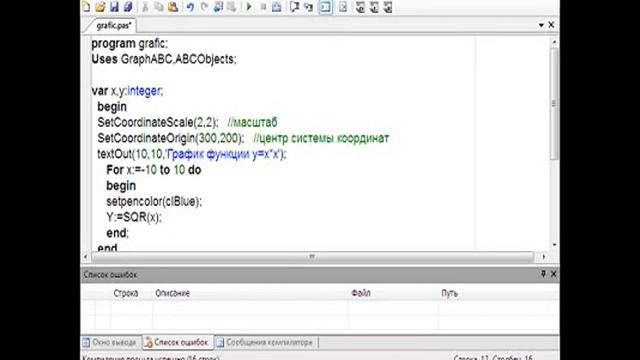Click the horizontal scrollbar thumb
Screen dimensions: 640x360
pos(313,257)
